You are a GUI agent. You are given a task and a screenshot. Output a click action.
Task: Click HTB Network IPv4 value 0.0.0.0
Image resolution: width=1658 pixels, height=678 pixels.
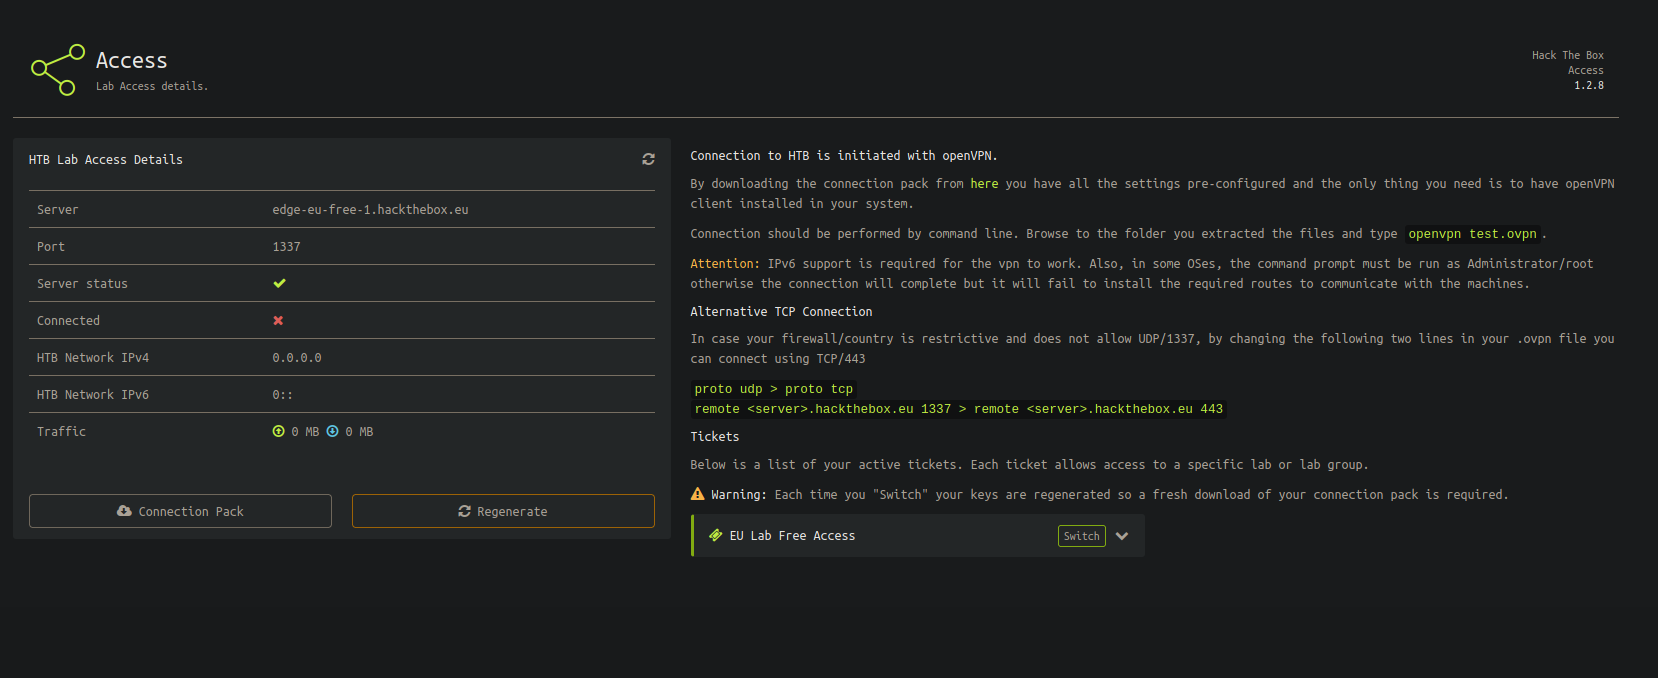pos(297,358)
